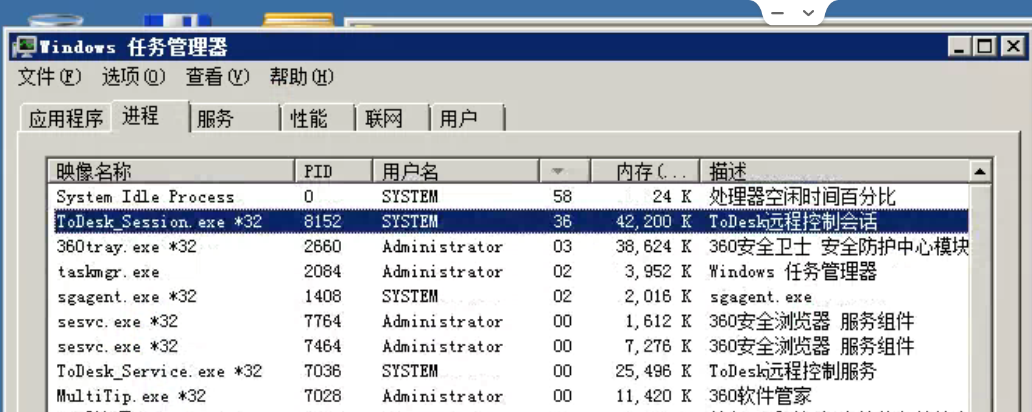
Task: Open the 性能 tab
Action: click(x=318, y=119)
